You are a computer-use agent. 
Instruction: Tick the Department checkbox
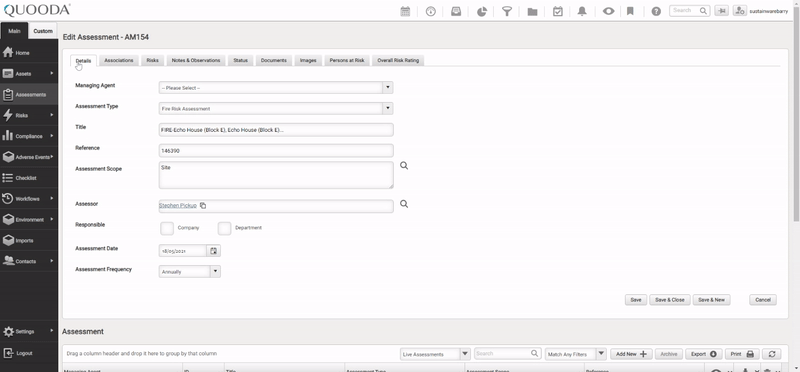tap(224, 228)
